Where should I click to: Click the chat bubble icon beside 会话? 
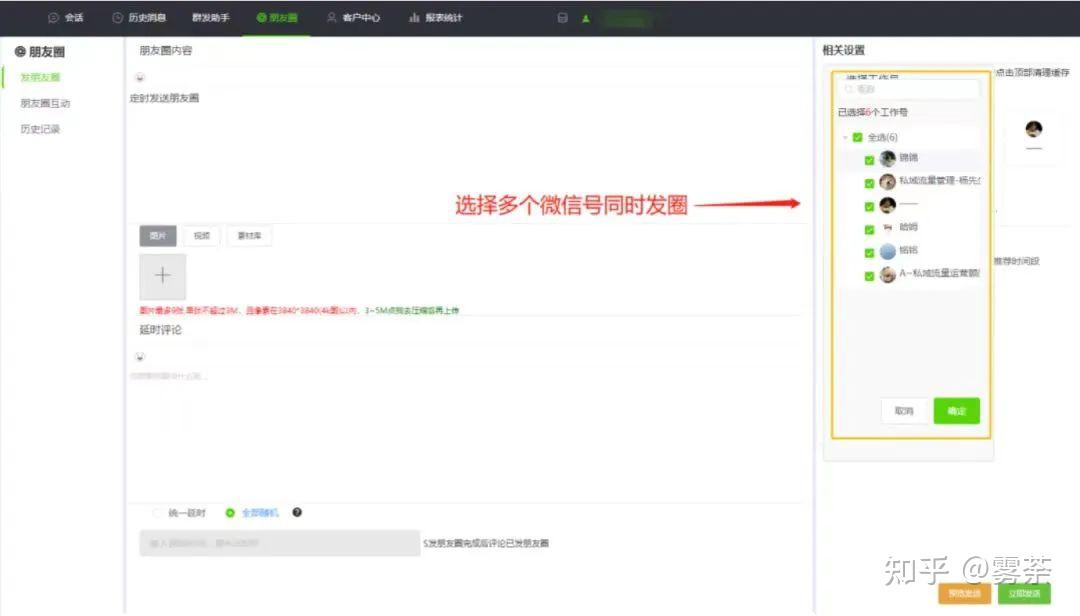click(54, 18)
